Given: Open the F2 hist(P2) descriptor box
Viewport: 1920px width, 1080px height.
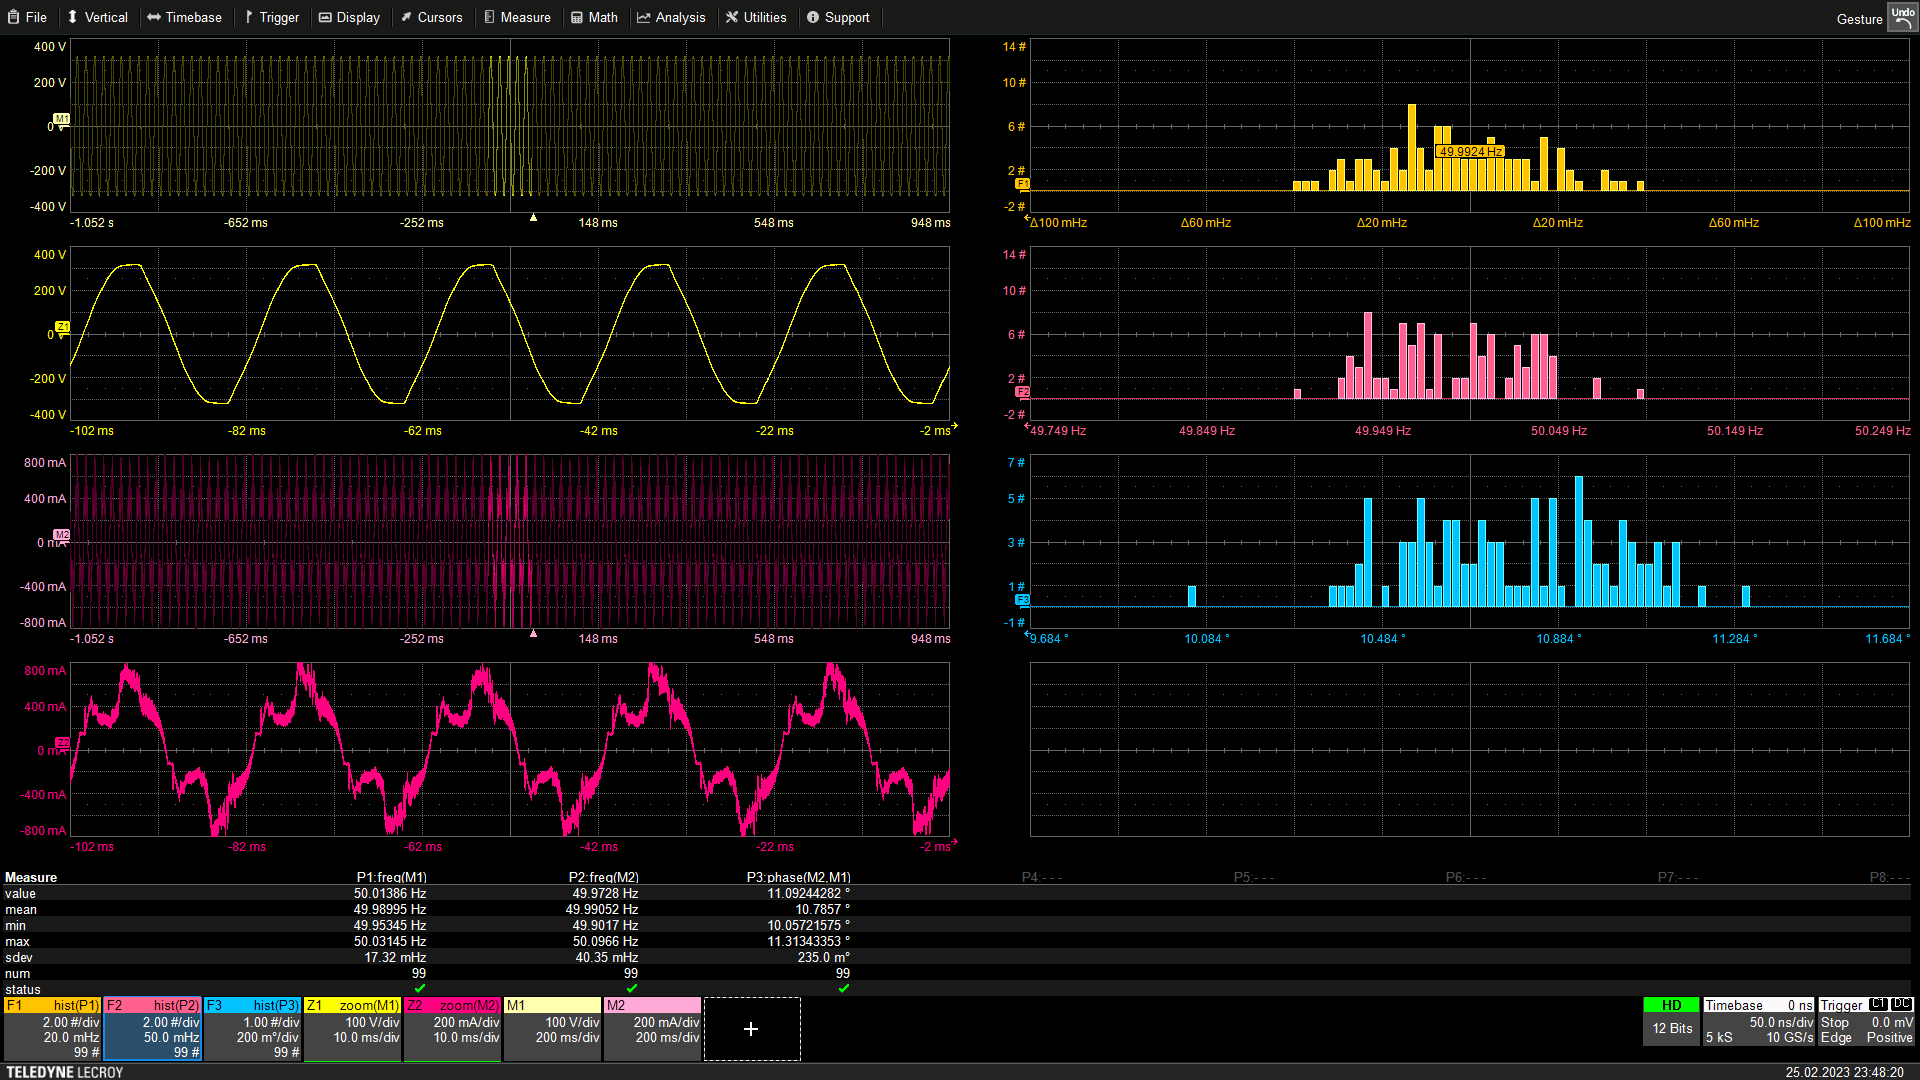Looking at the screenshot, I should (x=152, y=1028).
